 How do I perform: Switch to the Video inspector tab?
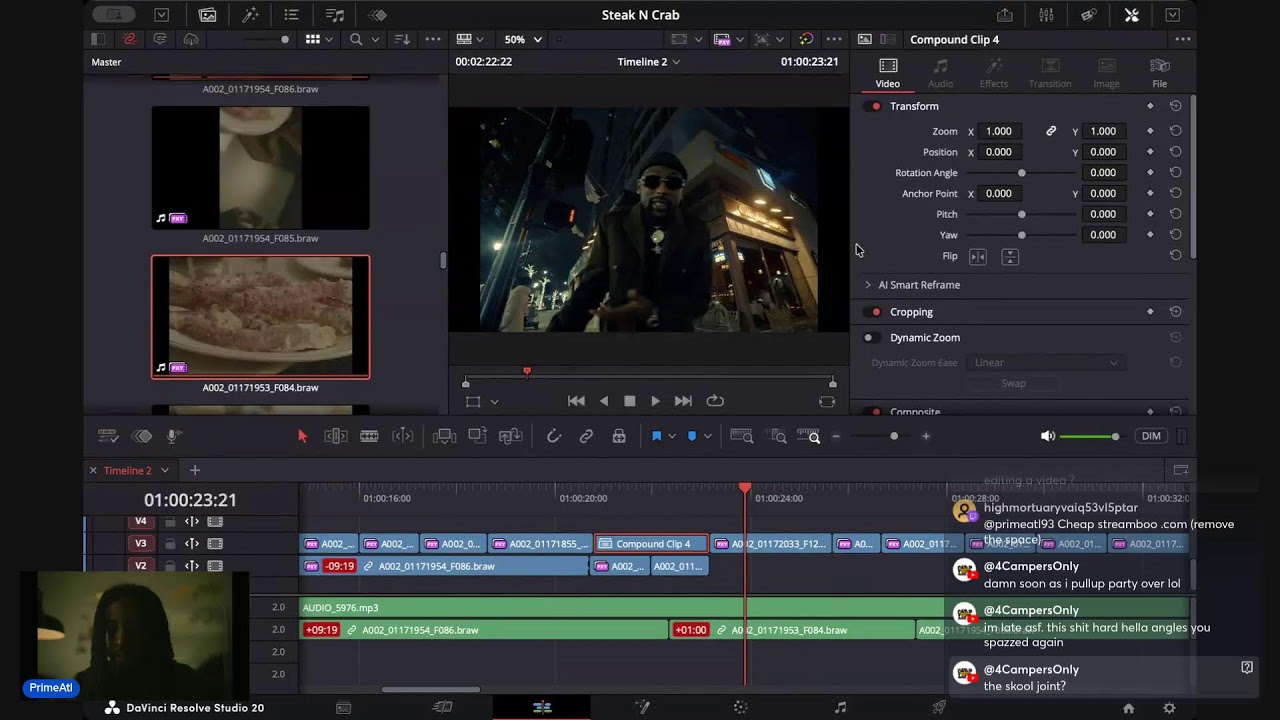tap(888, 73)
